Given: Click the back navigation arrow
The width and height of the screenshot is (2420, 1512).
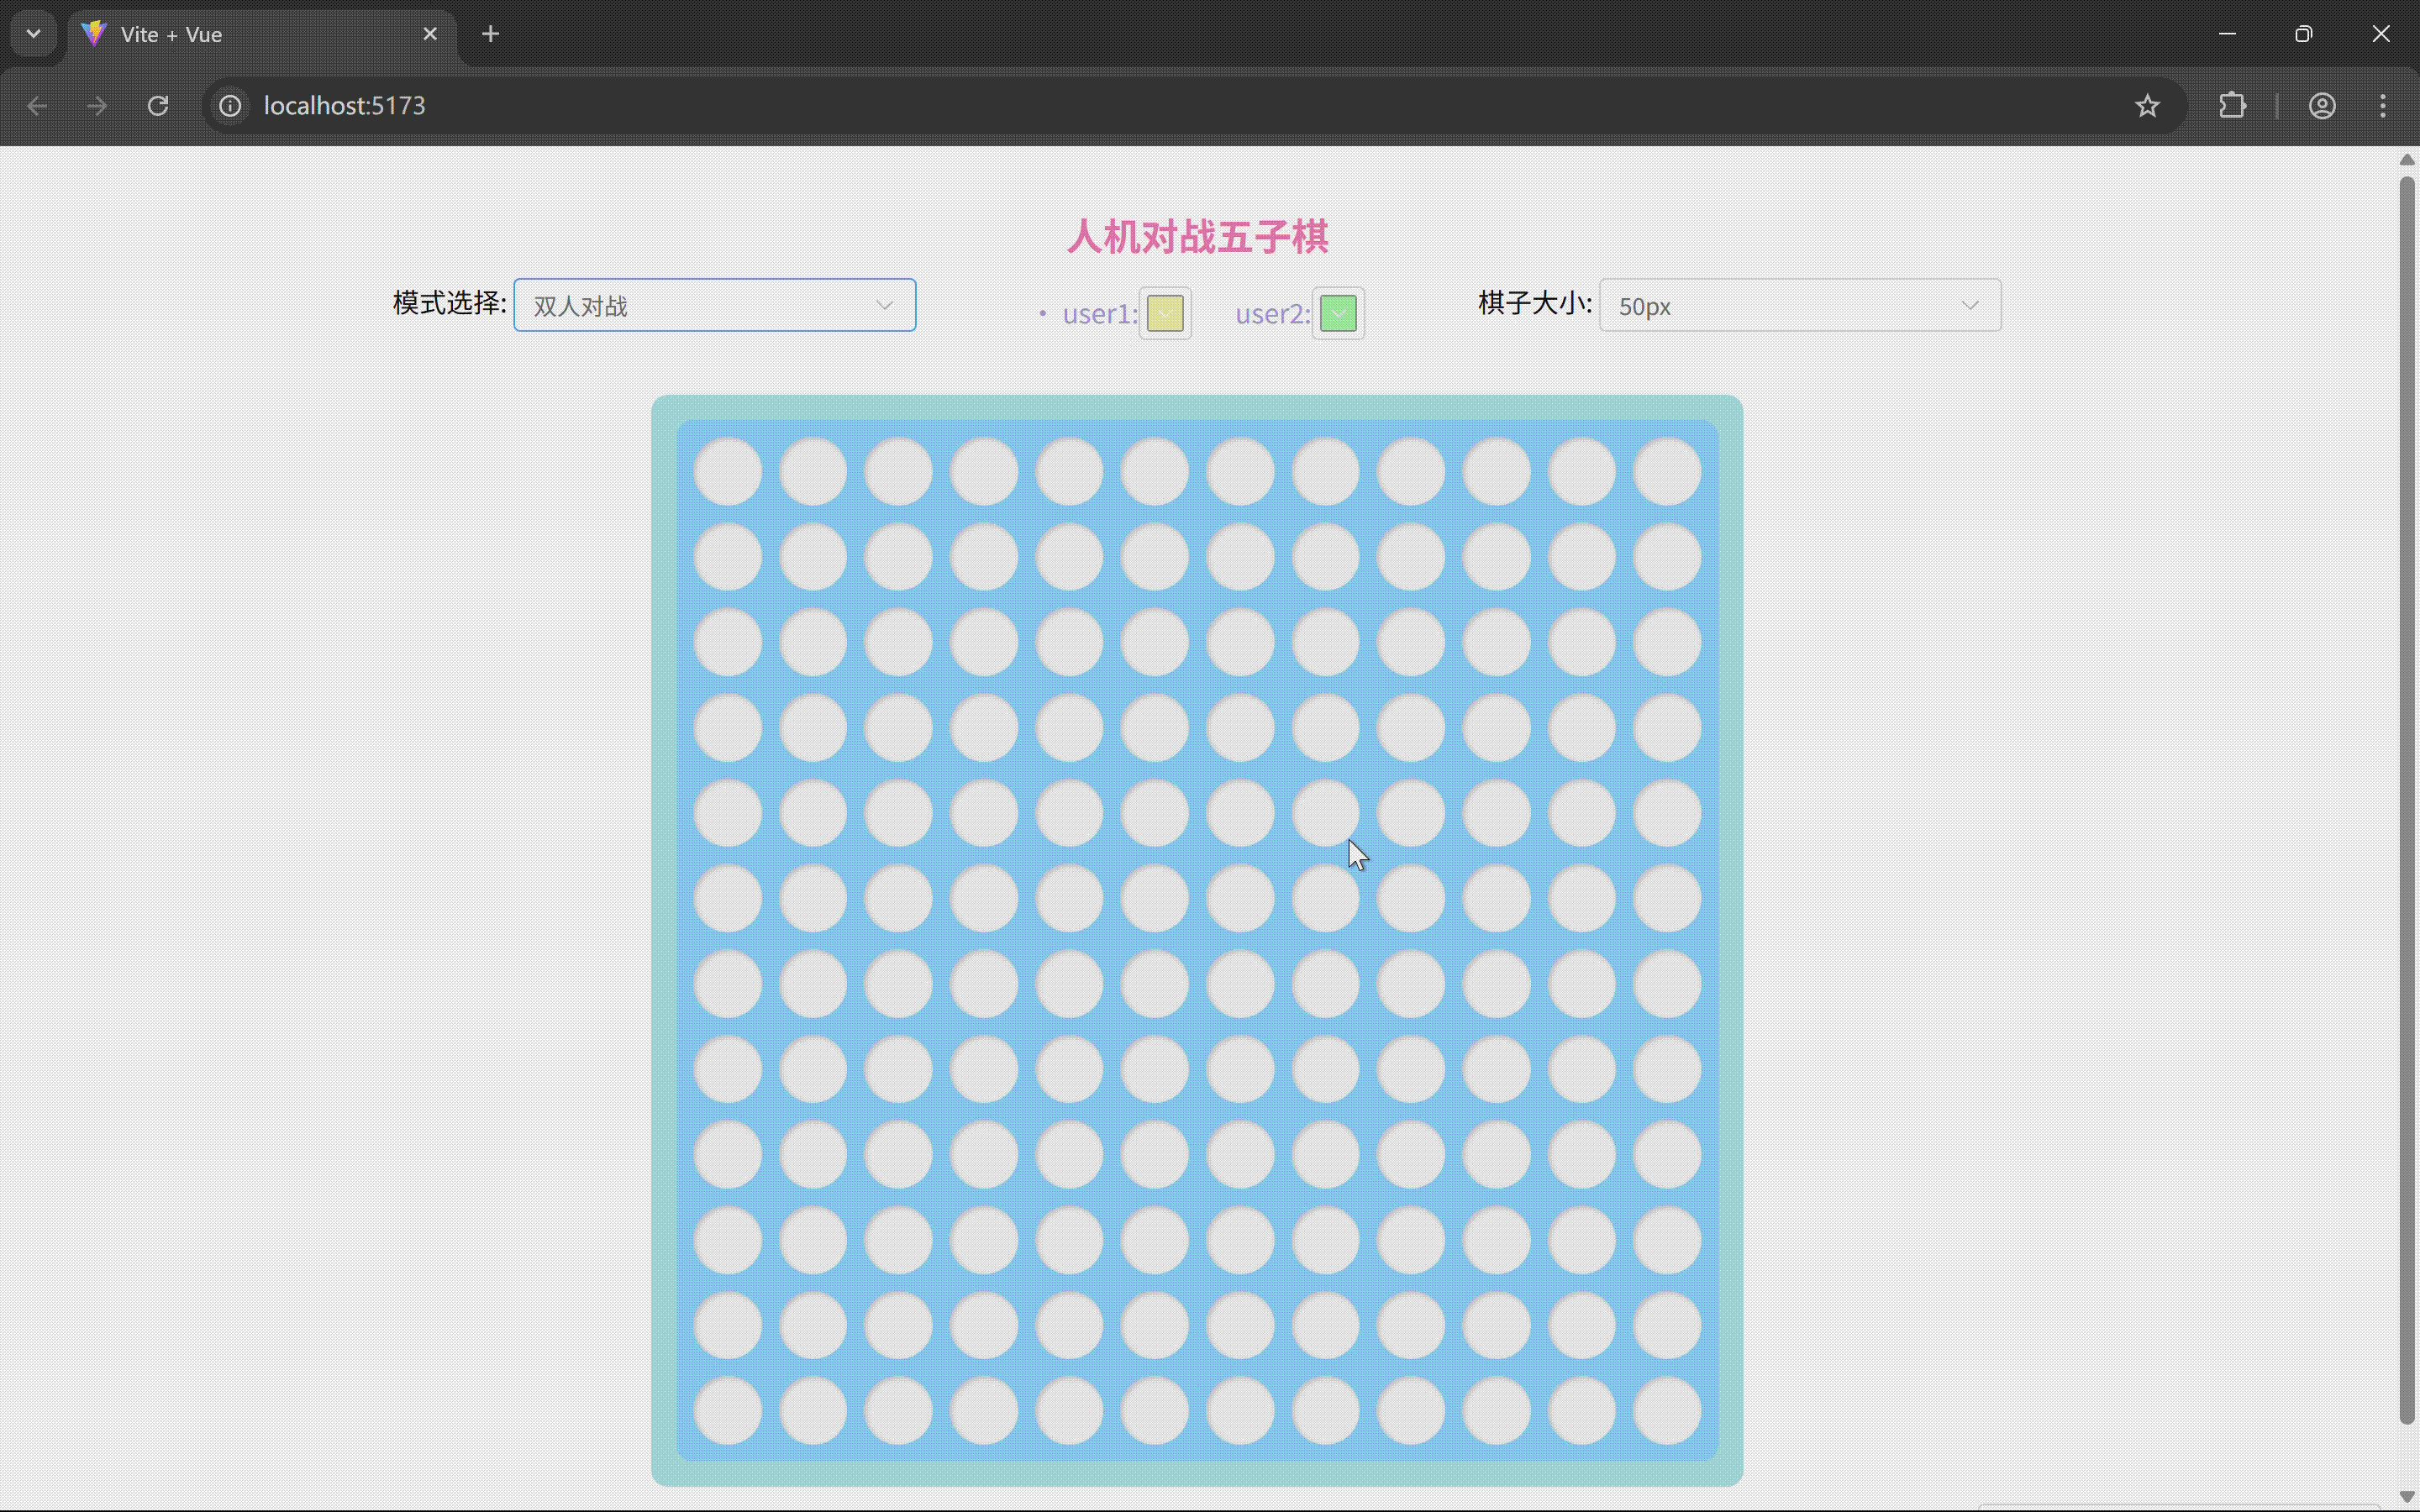Looking at the screenshot, I should click(36, 105).
